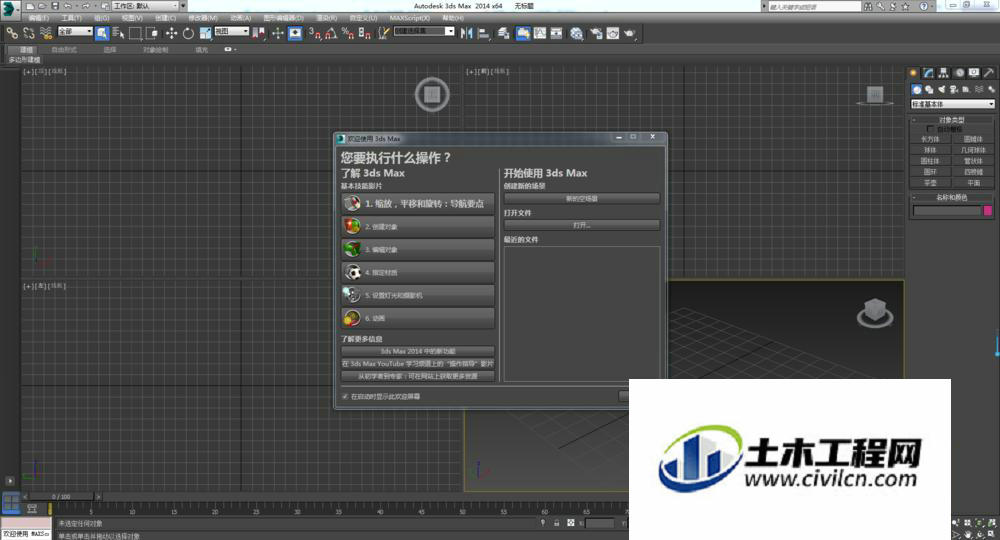
Task: Toggle the Angle Snap icon
Action: (331, 33)
